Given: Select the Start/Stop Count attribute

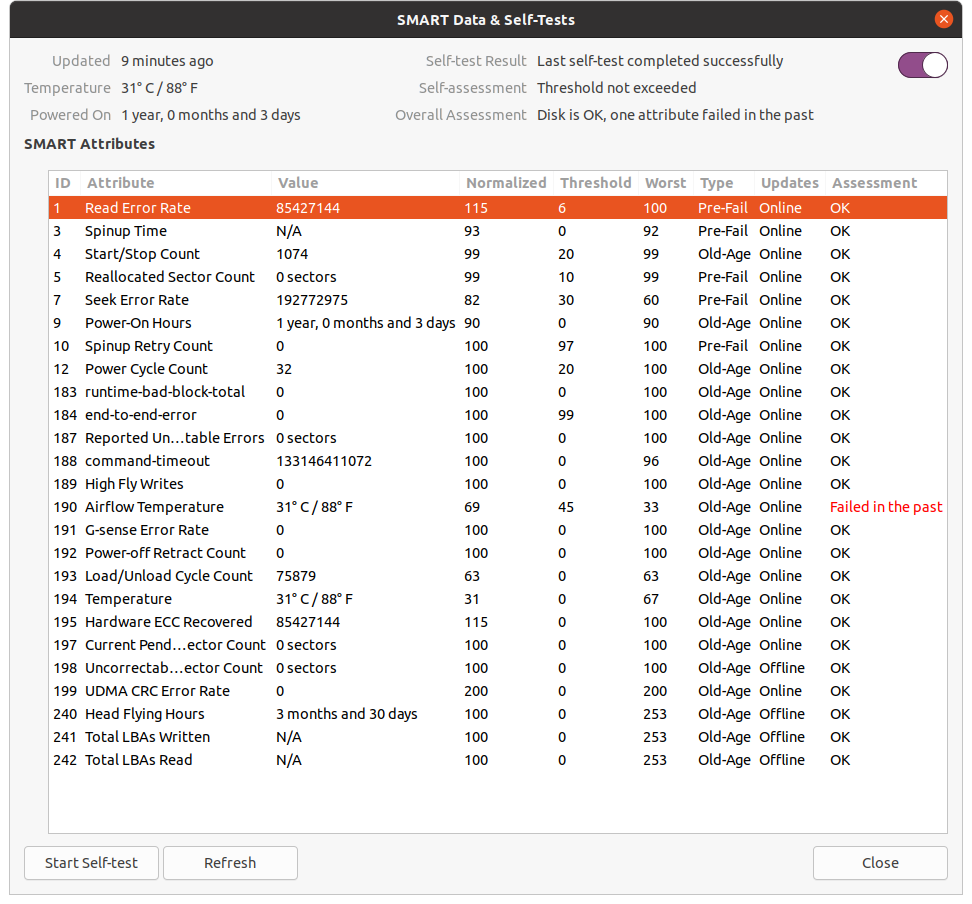Looking at the screenshot, I should click(x=498, y=254).
